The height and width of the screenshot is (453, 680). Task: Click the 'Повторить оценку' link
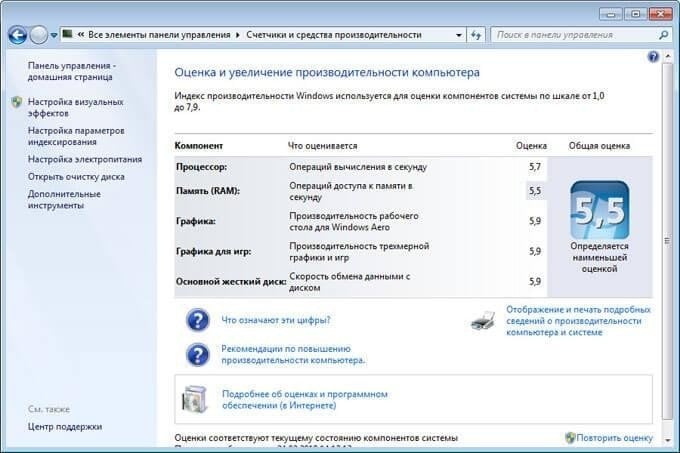click(x=614, y=438)
